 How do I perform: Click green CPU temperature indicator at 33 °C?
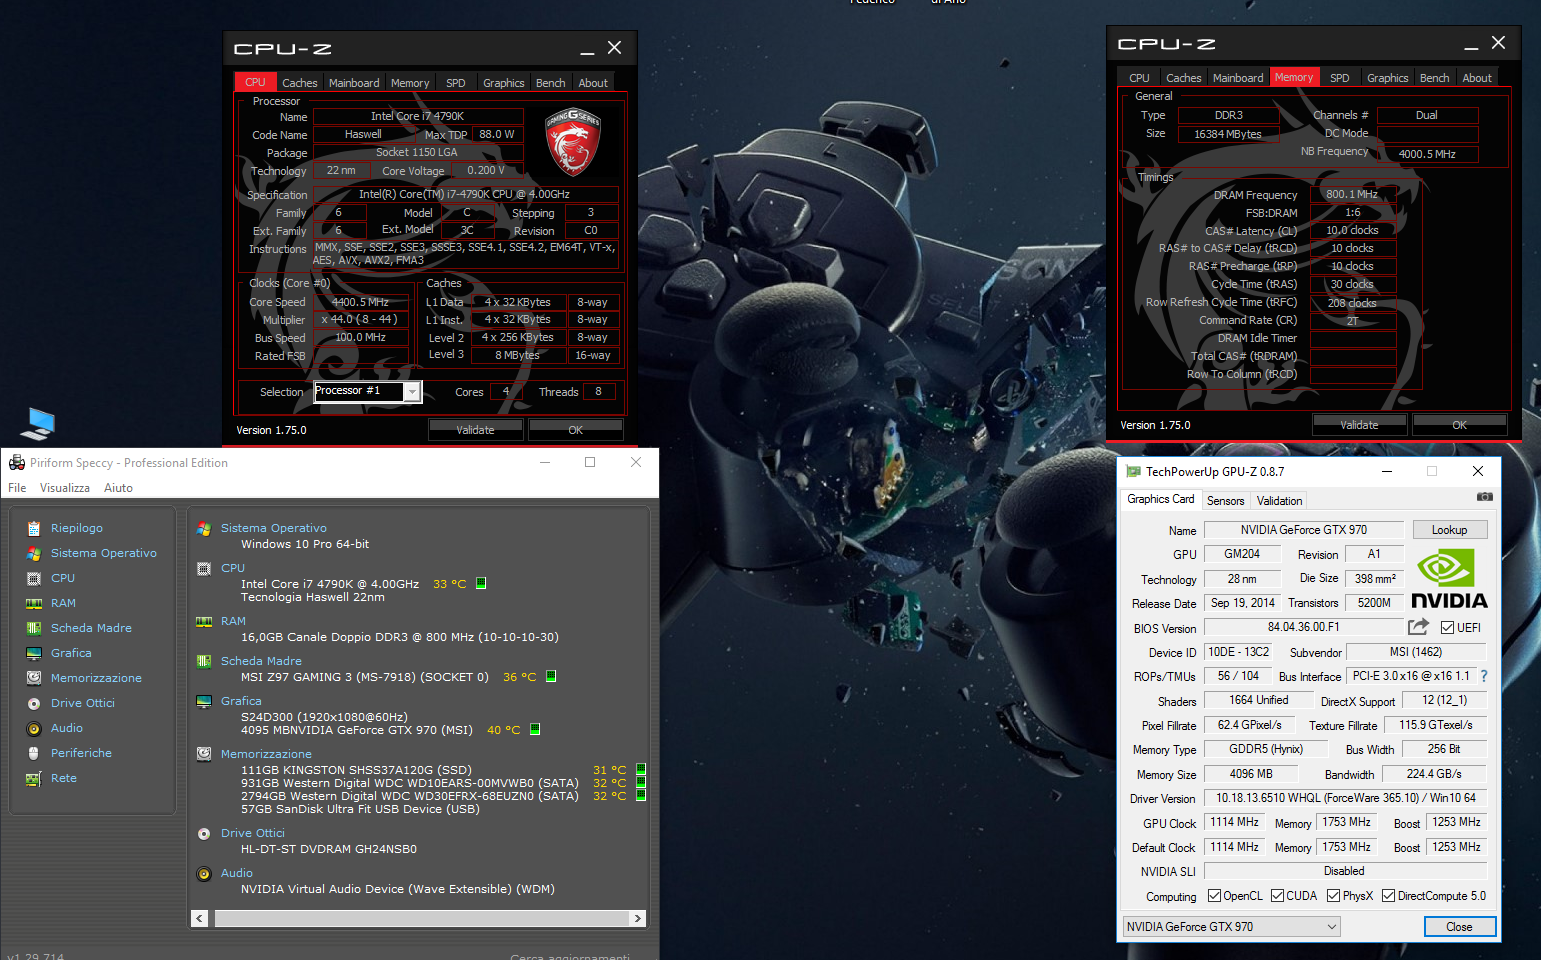pyautogui.click(x=481, y=584)
